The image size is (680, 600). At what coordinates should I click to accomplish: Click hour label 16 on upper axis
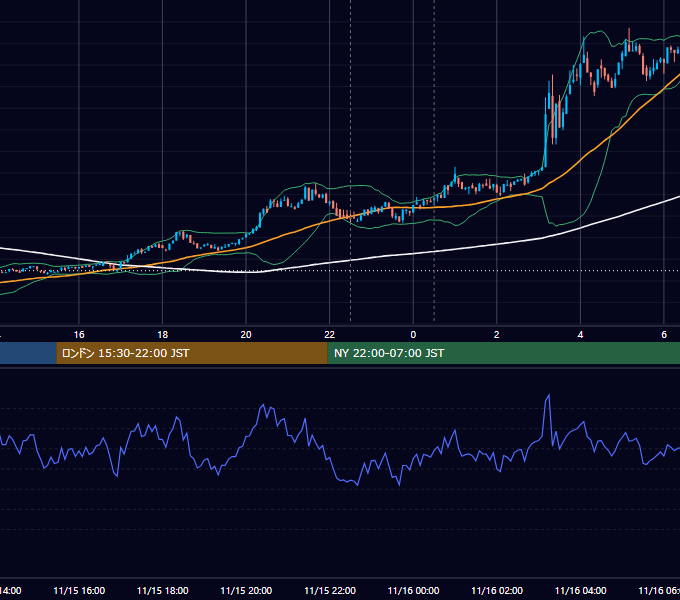[x=79, y=335]
